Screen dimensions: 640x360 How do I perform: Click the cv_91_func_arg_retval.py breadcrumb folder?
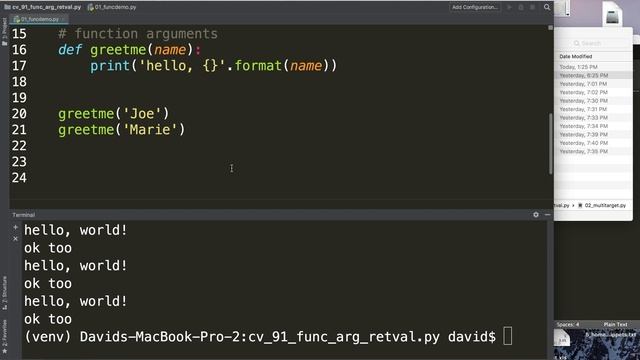tap(42, 7)
